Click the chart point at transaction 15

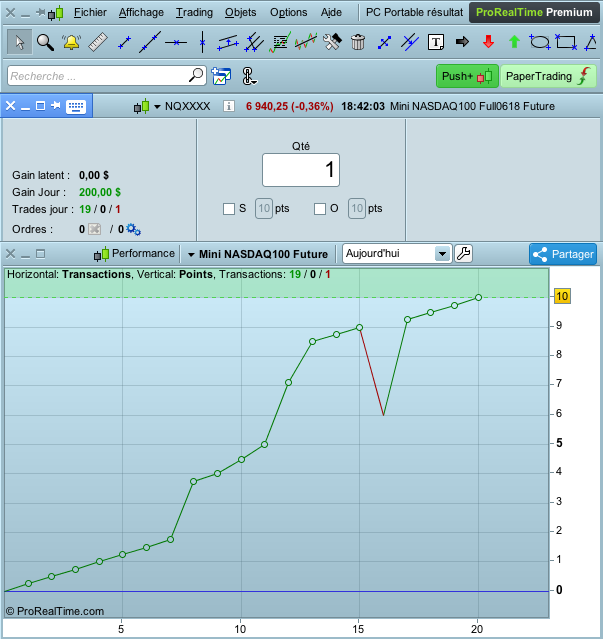click(x=359, y=327)
